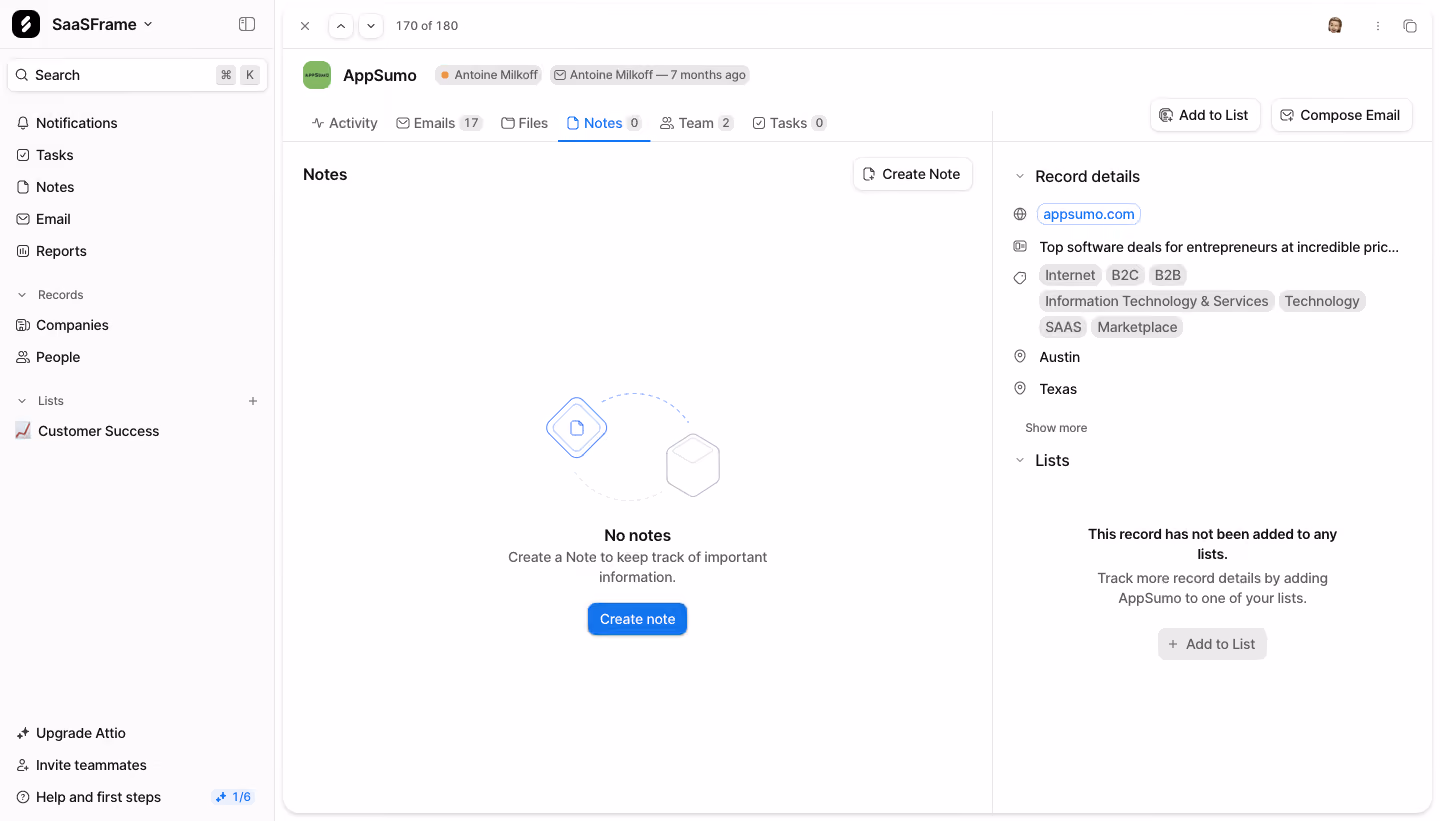The width and height of the screenshot is (1440, 821).
Task: Click Create Note button in Notes header
Action: pyautogui.click(x=912, y=174)
